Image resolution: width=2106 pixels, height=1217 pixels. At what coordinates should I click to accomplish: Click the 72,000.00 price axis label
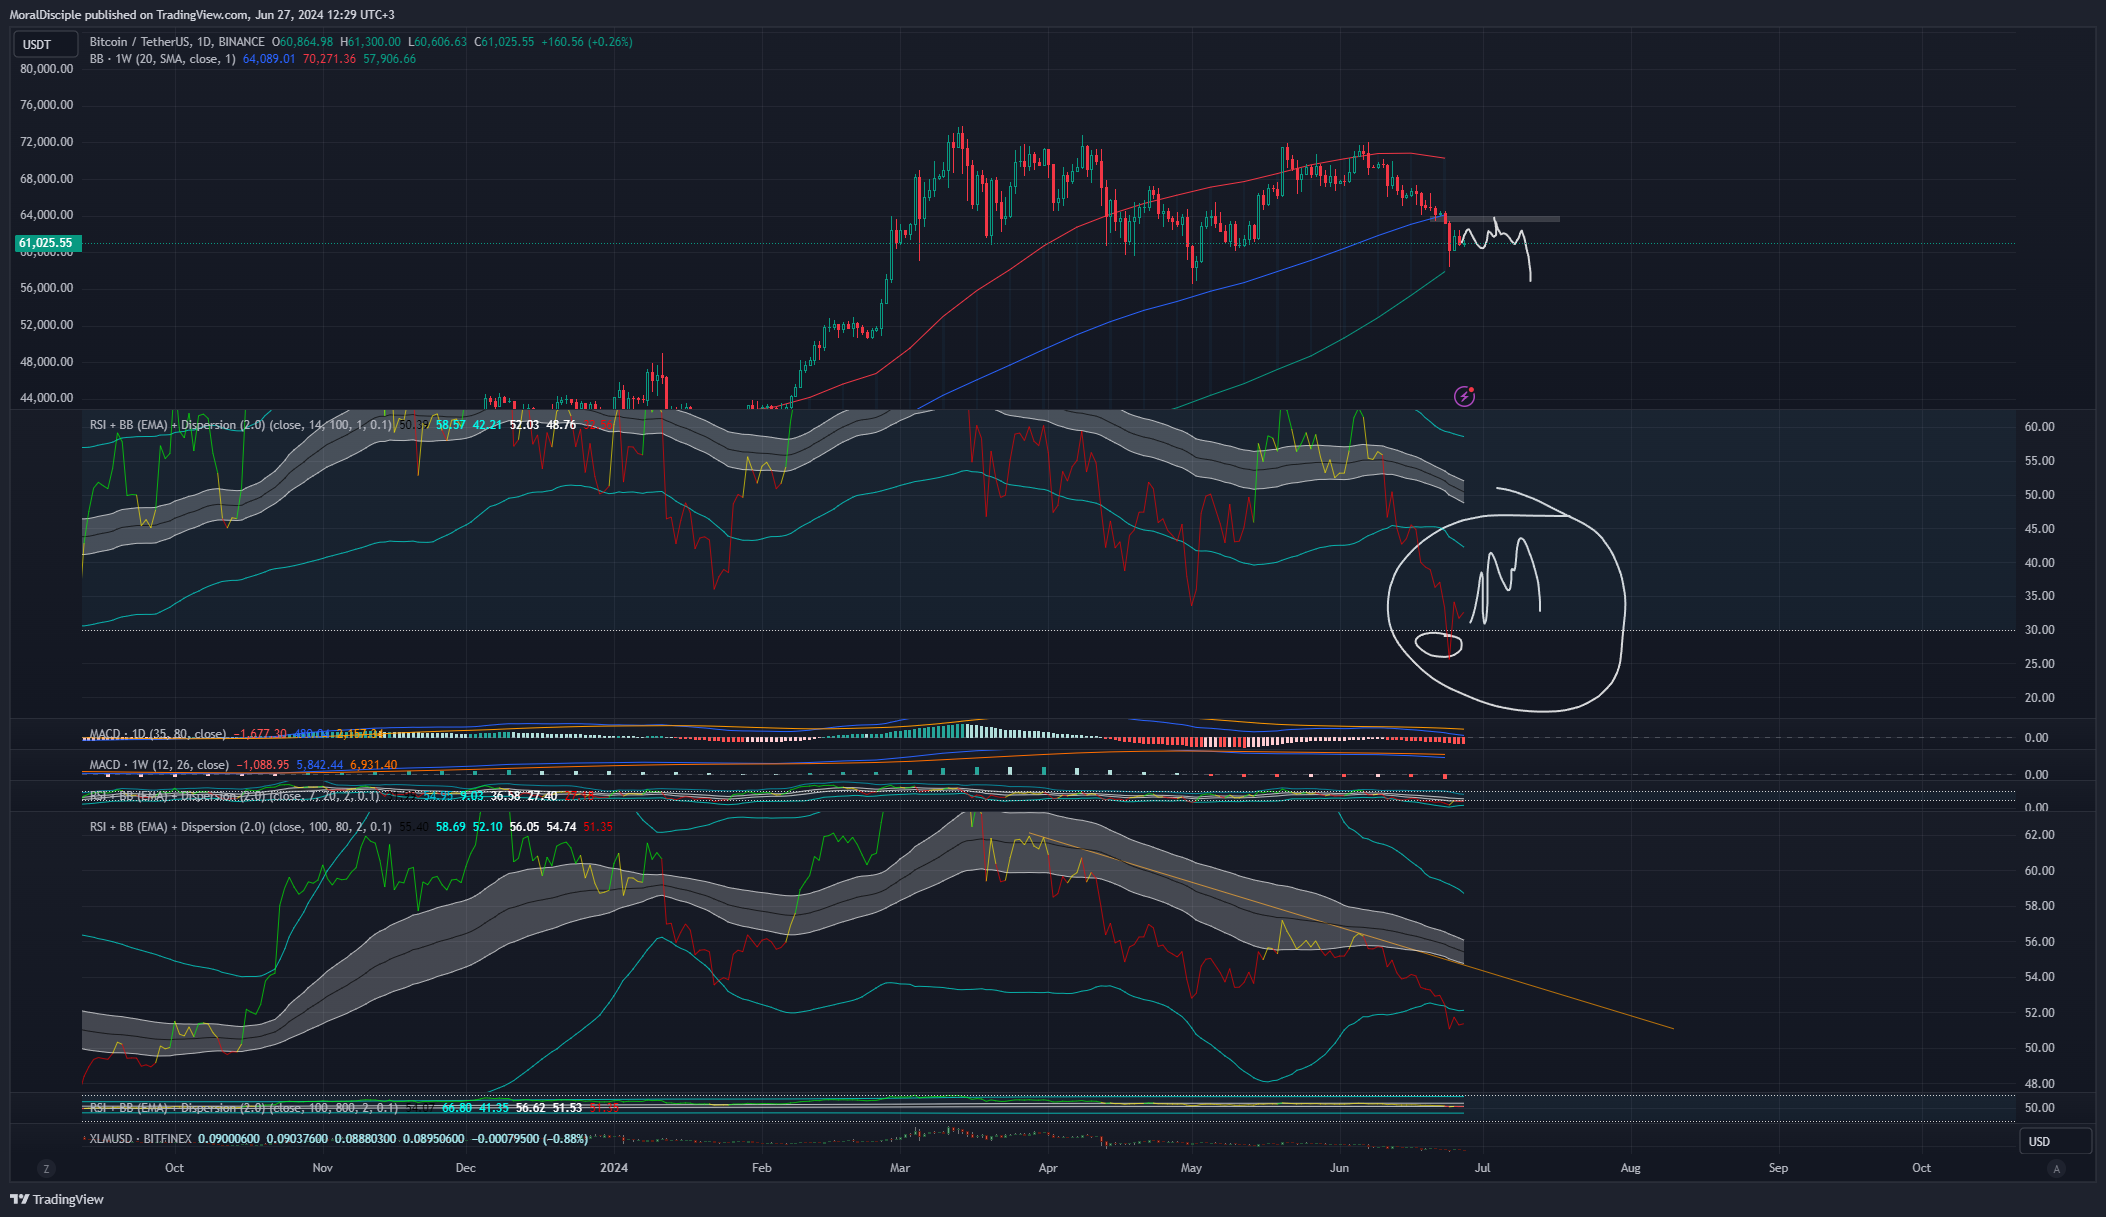(47, 142)
